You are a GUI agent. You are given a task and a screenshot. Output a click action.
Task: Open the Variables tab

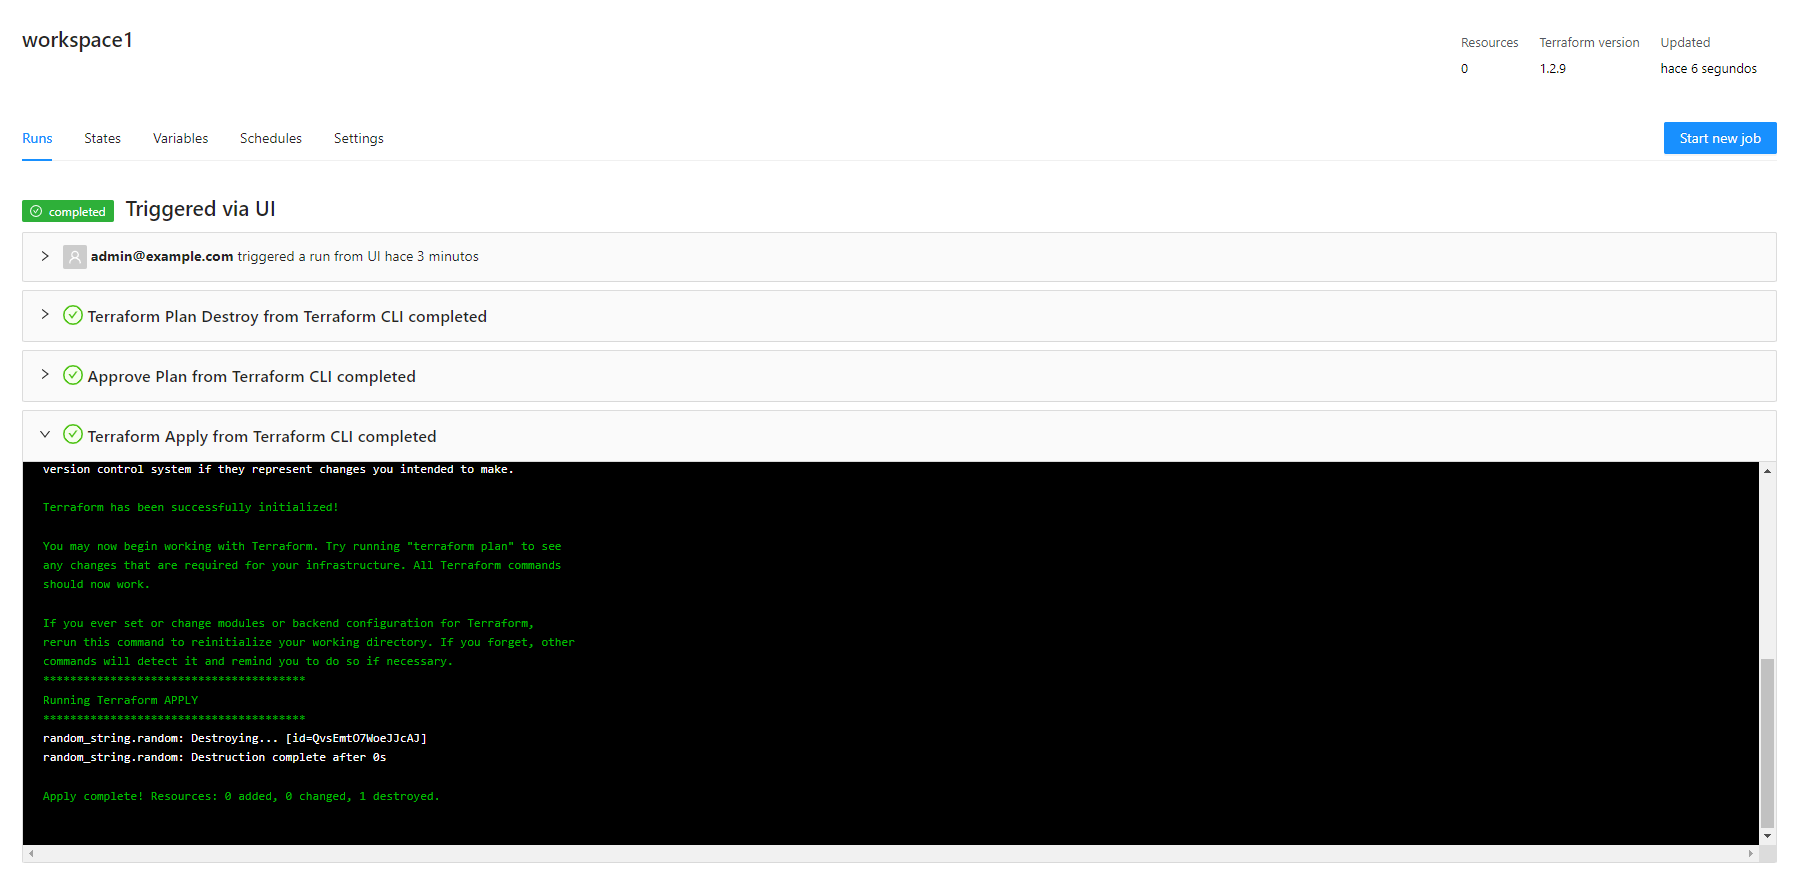tap(180, 138)
